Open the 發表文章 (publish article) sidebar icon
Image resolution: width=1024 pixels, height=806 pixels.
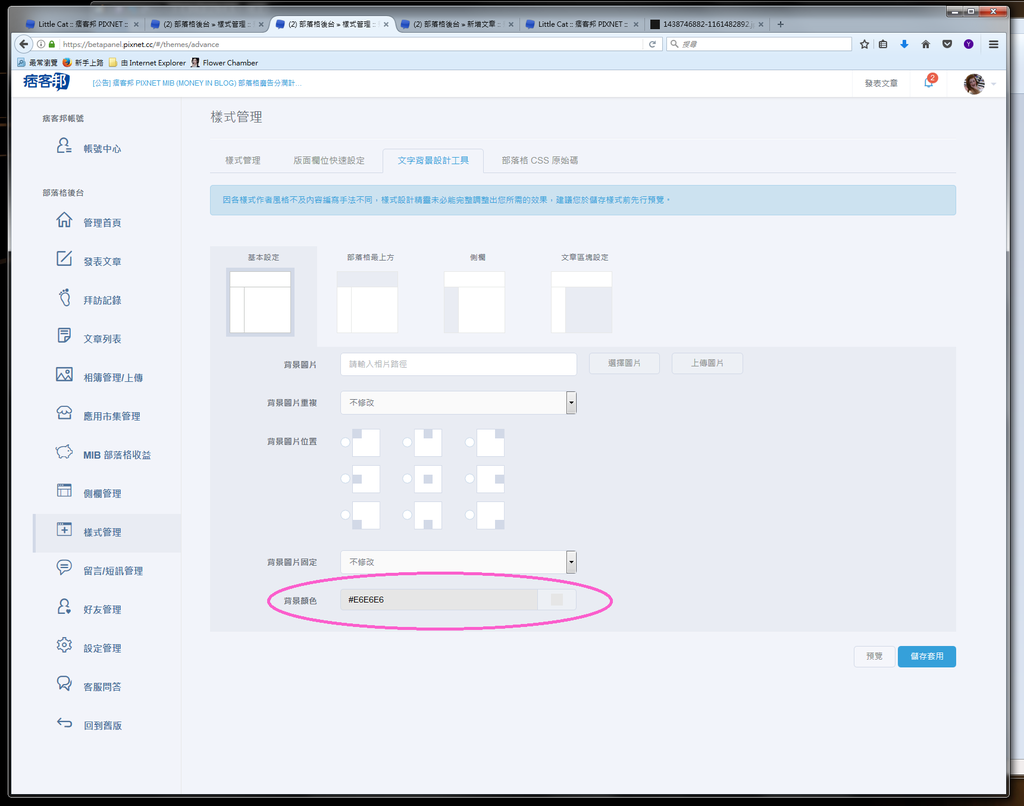(62, 260)
